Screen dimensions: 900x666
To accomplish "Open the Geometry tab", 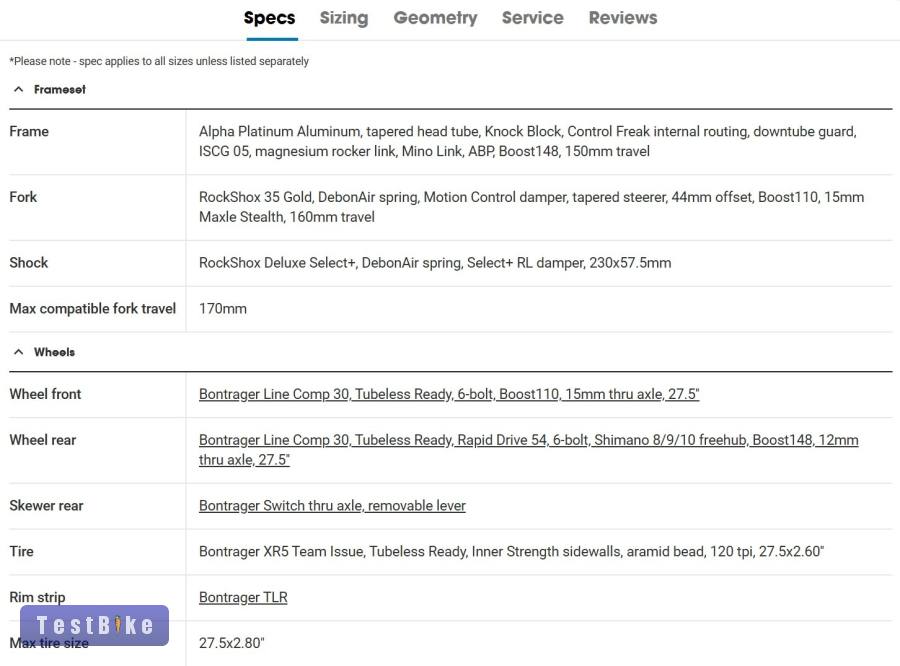I will click(x=435, y=18).
